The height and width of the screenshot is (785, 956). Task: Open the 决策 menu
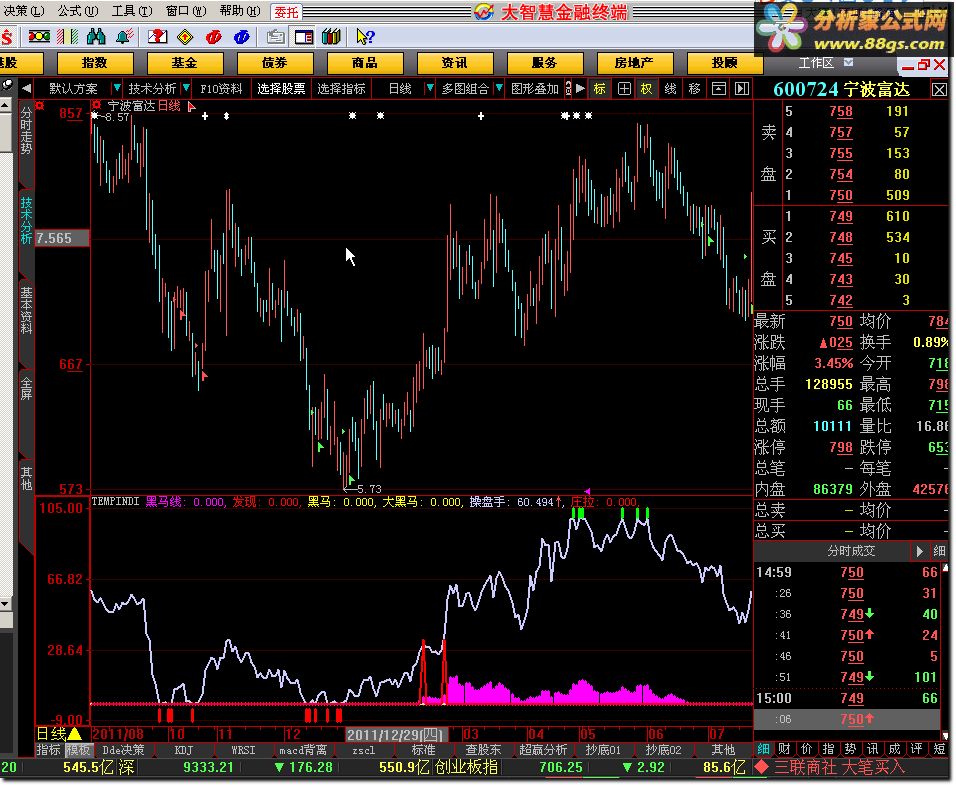[23, 11]
